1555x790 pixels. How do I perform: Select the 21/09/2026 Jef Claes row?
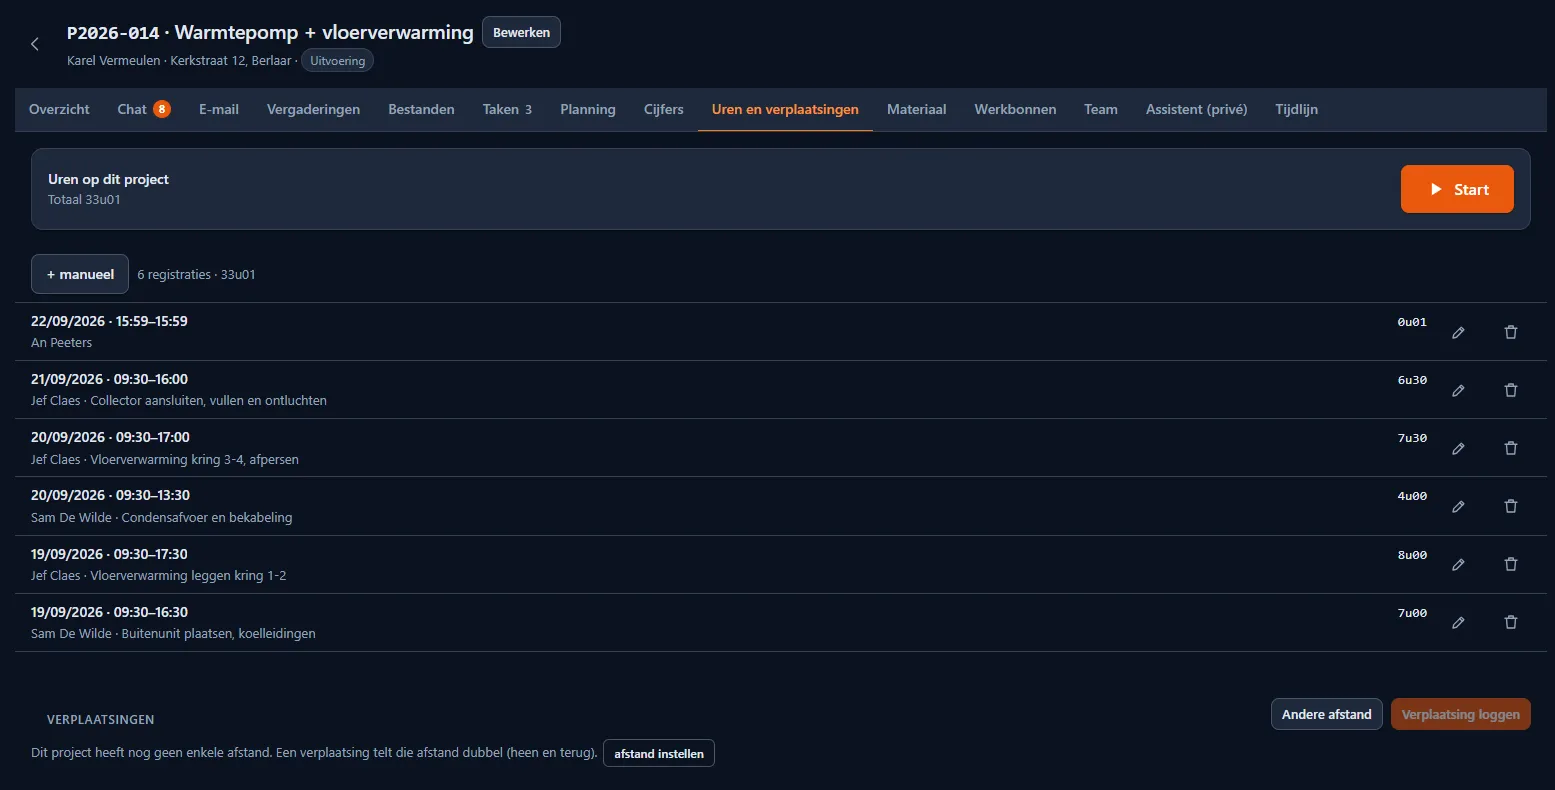[777, 390]
